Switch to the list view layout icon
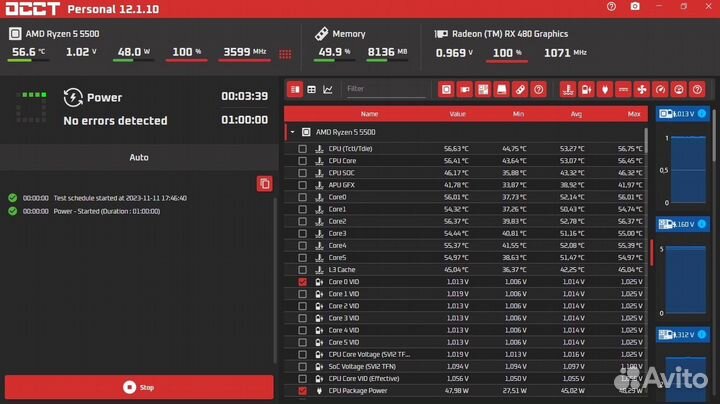The width and height of the screenshot is (720, 404). point(295,90)
